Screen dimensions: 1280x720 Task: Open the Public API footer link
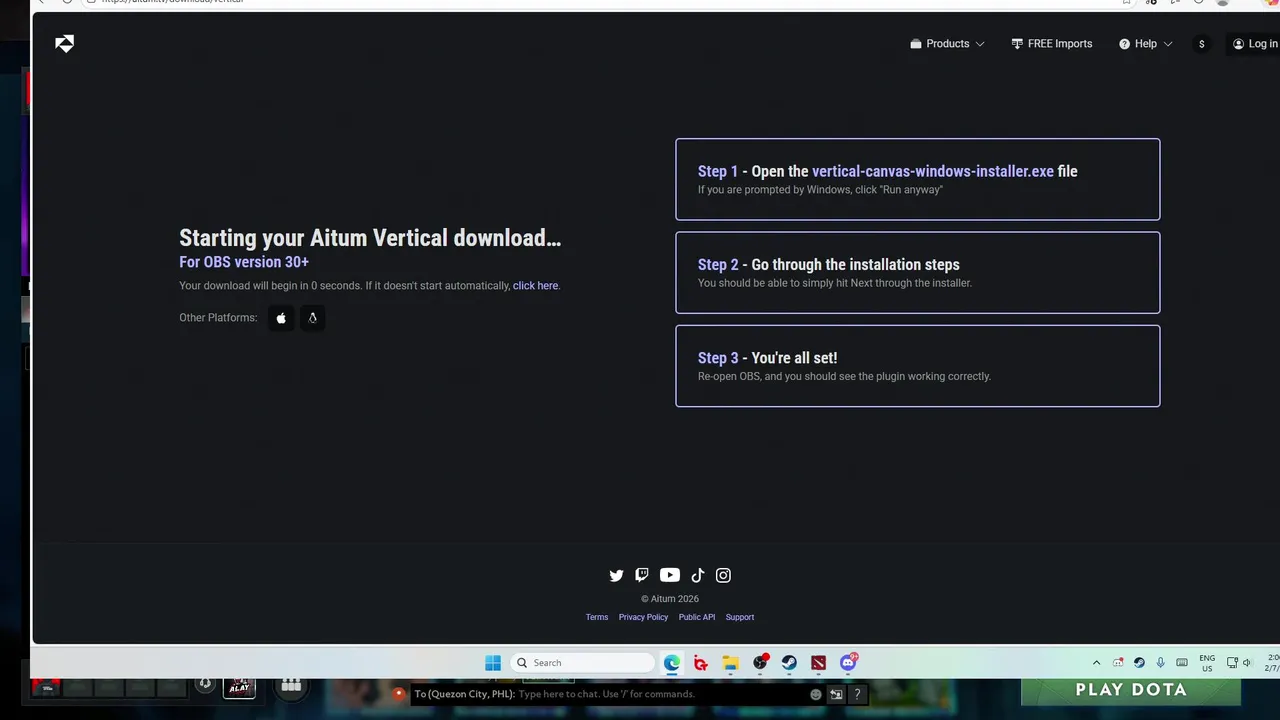(697, 617)
